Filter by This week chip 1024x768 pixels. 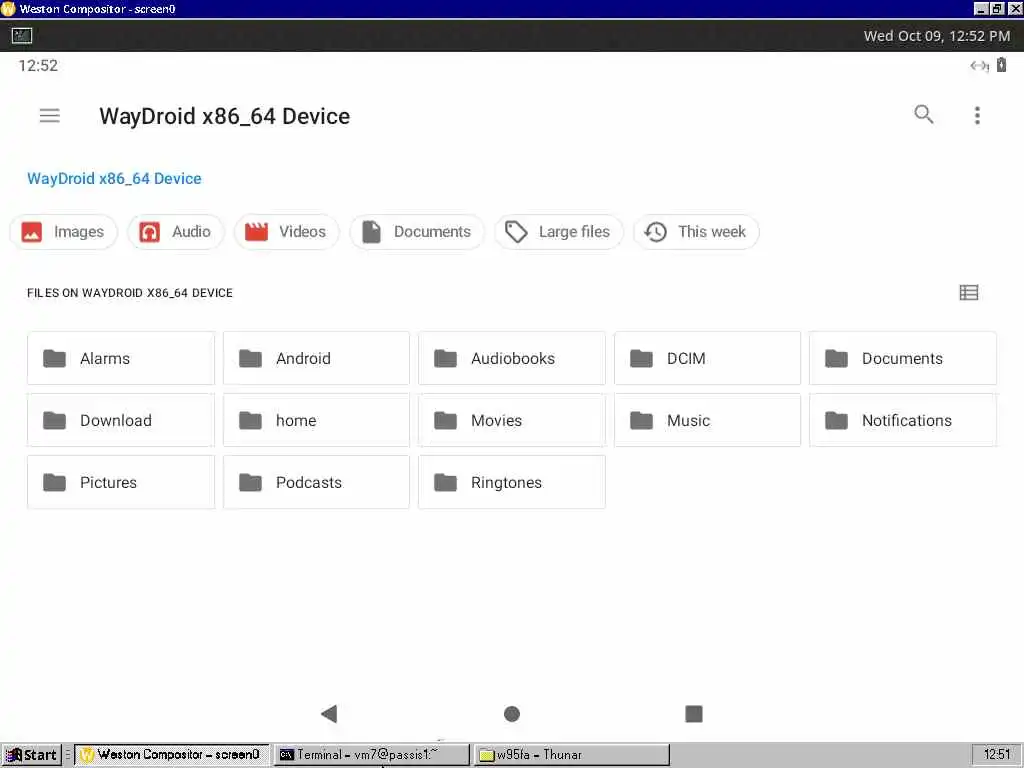(696, 232)
